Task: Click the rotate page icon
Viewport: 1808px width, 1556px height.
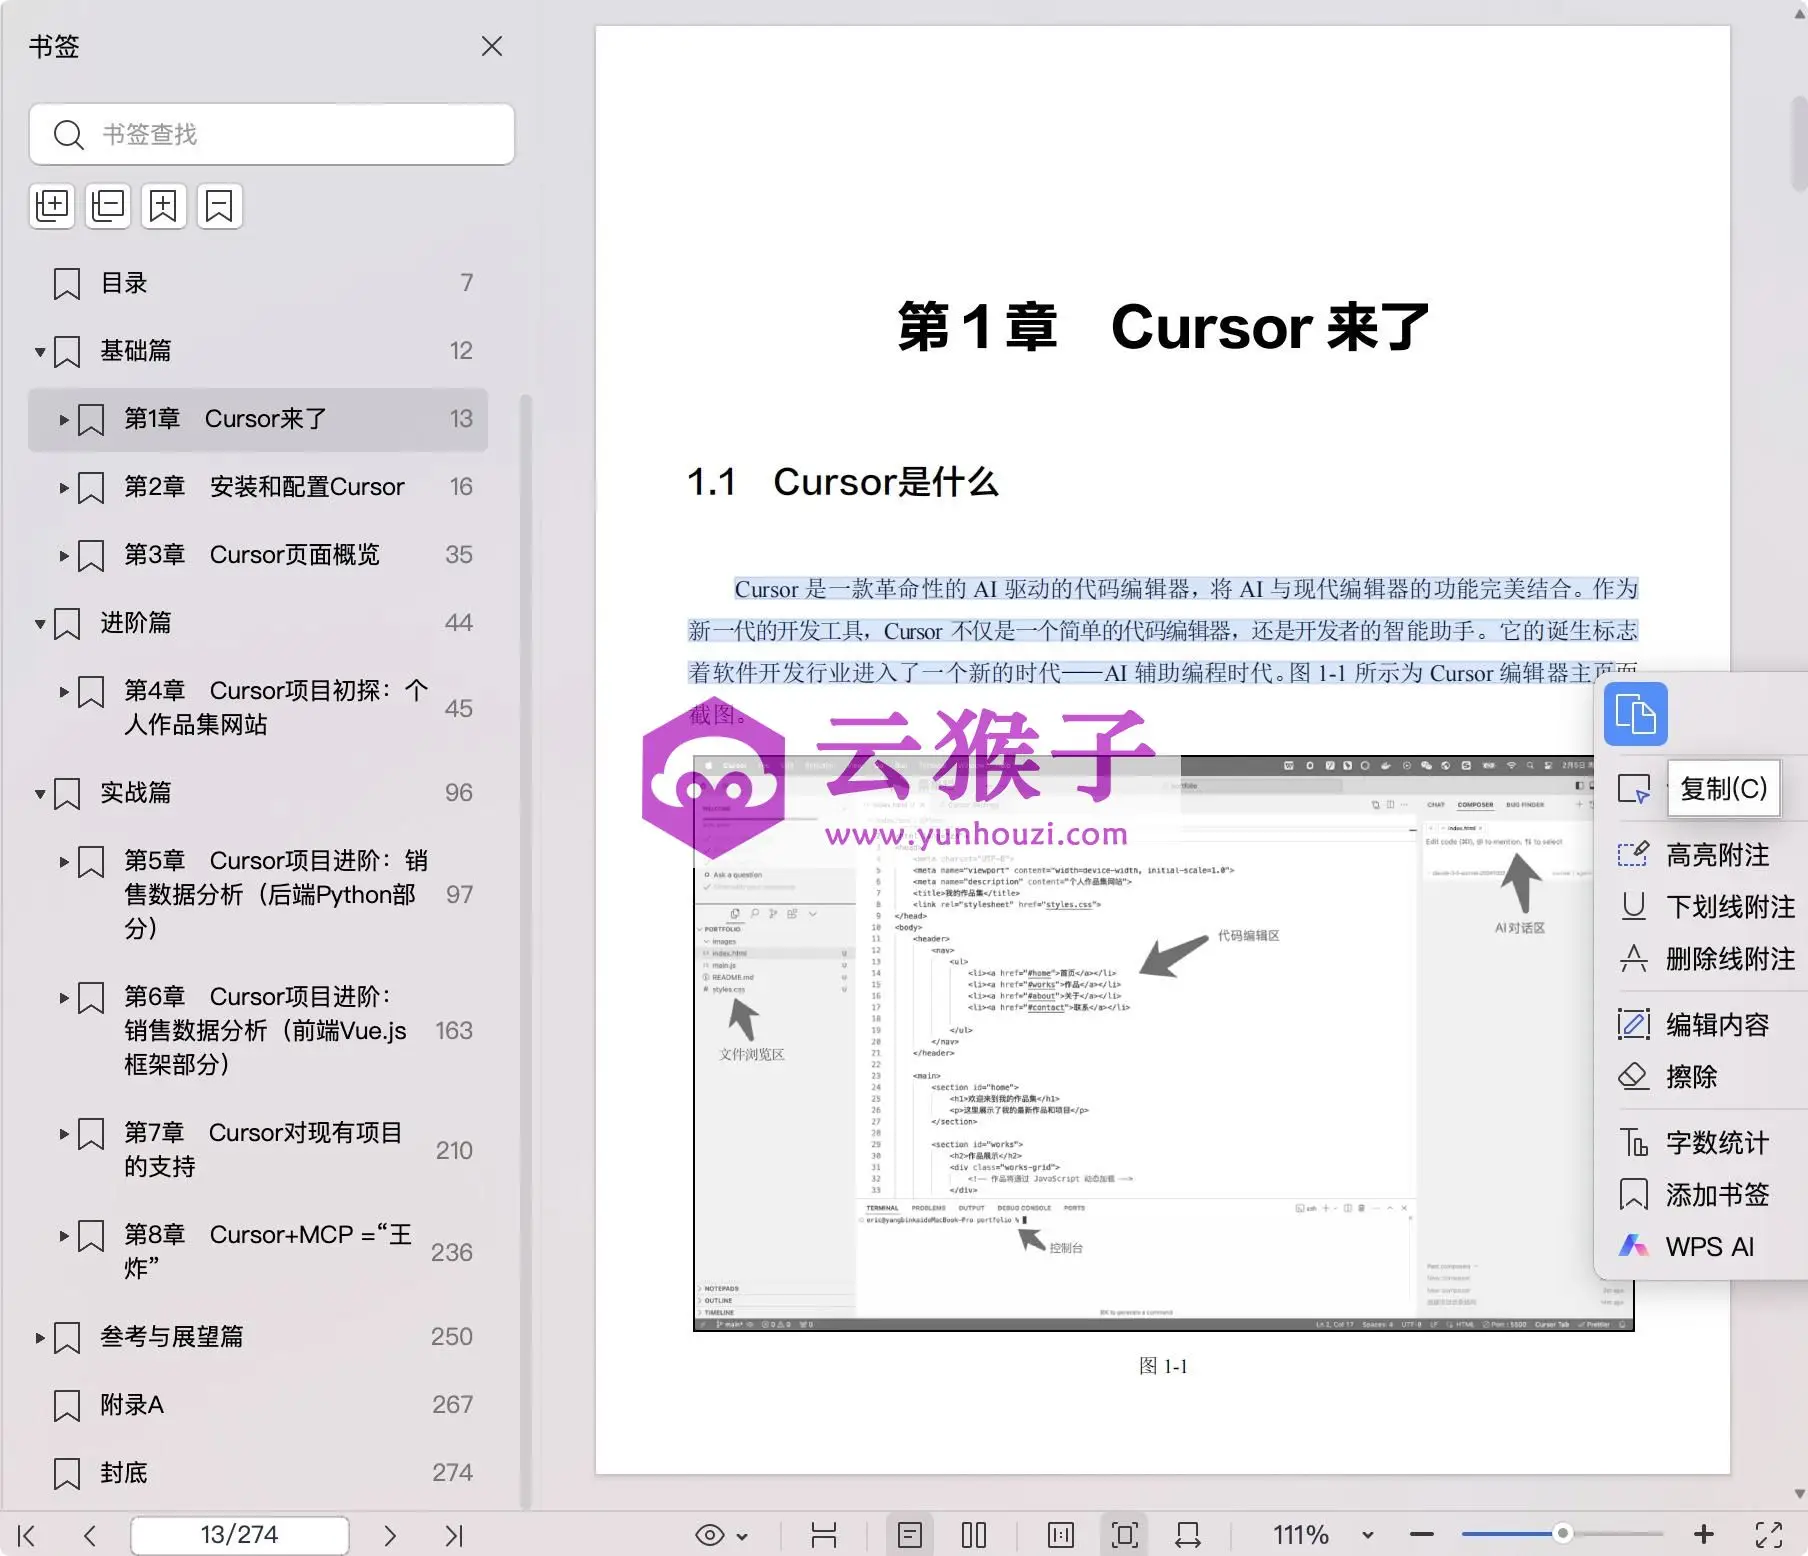Action: pyautogui.click(x=1188, y=1535)
